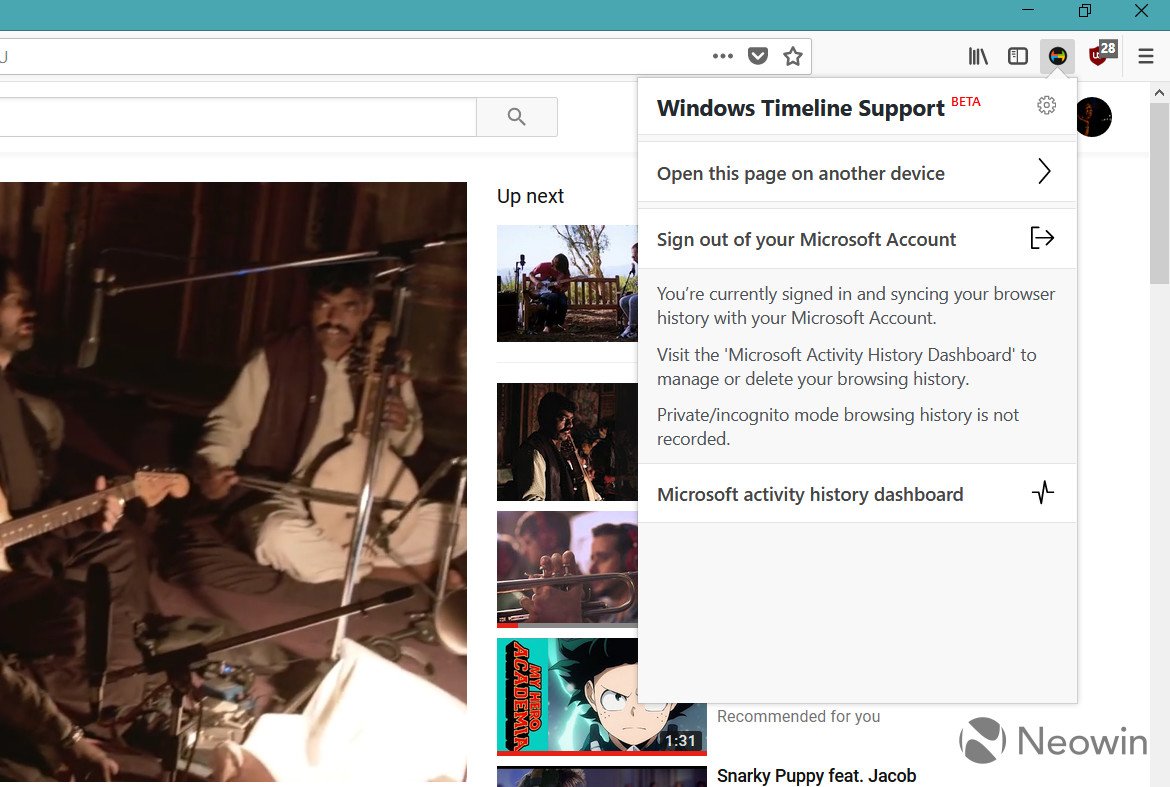Click the sign-out icon next to Microsoft Account
This screenshot has width=1170, height=787.
pyautogui.click(x=1042, y=238)
